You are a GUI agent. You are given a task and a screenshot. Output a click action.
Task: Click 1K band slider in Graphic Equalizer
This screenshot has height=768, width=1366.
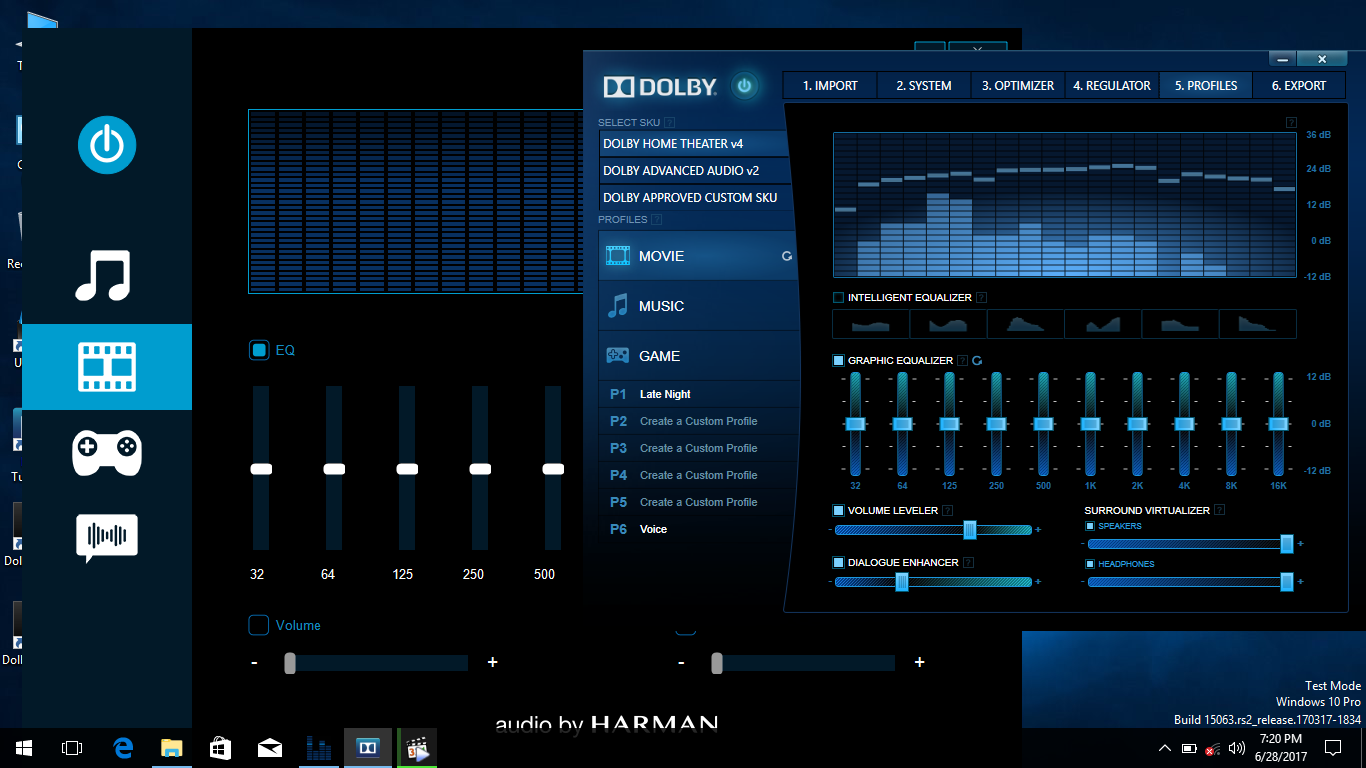(1090, 424)
